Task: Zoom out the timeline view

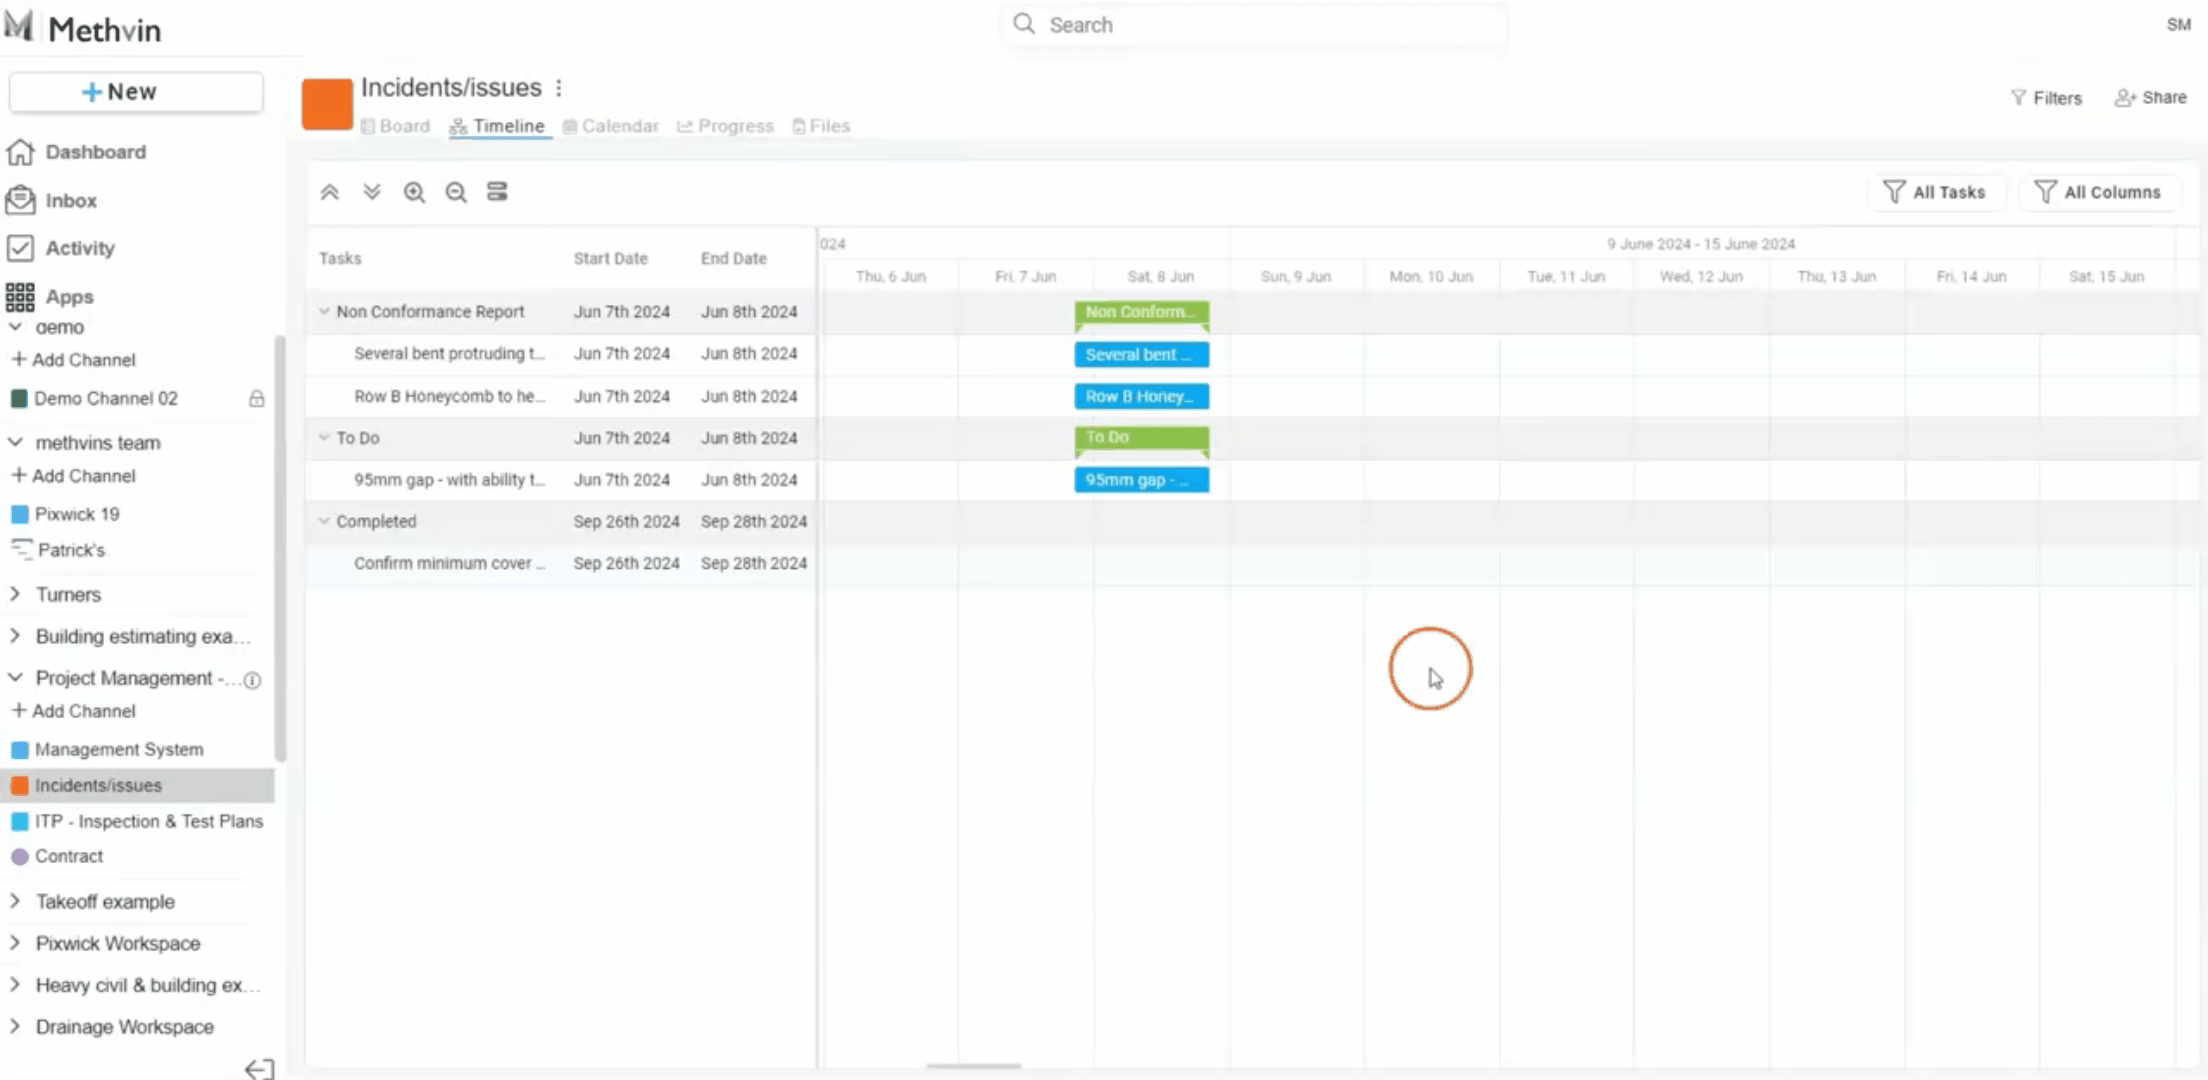Action: (456, 192)
